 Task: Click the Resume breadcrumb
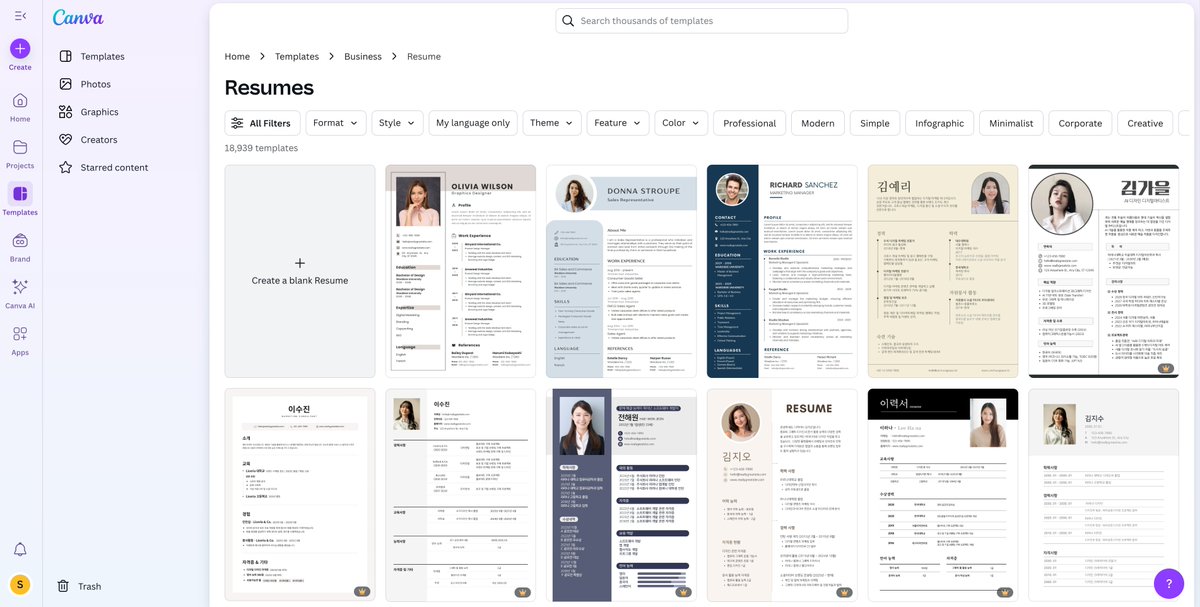424,57
